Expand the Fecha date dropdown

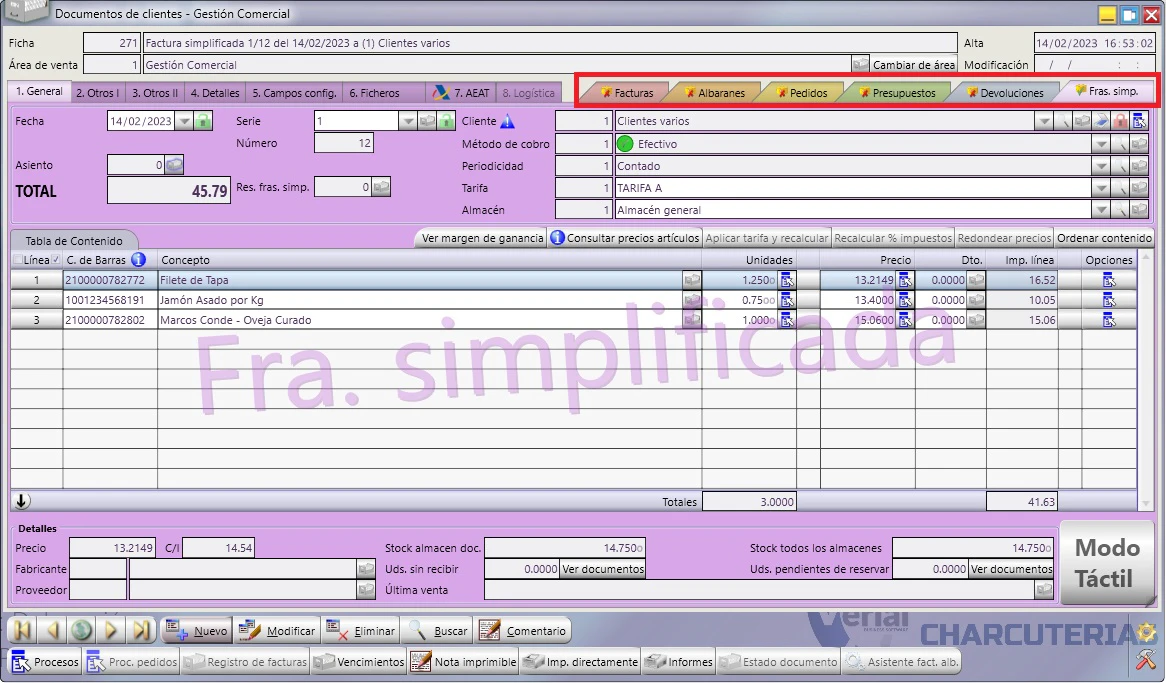tap(184, 121)
